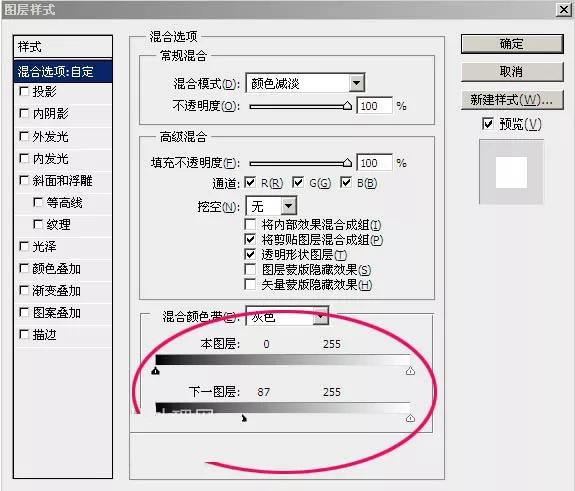This screenshot has height=491, width=575.
Task: Enable the 内阴影 checkbox
Action: [24, 113]
